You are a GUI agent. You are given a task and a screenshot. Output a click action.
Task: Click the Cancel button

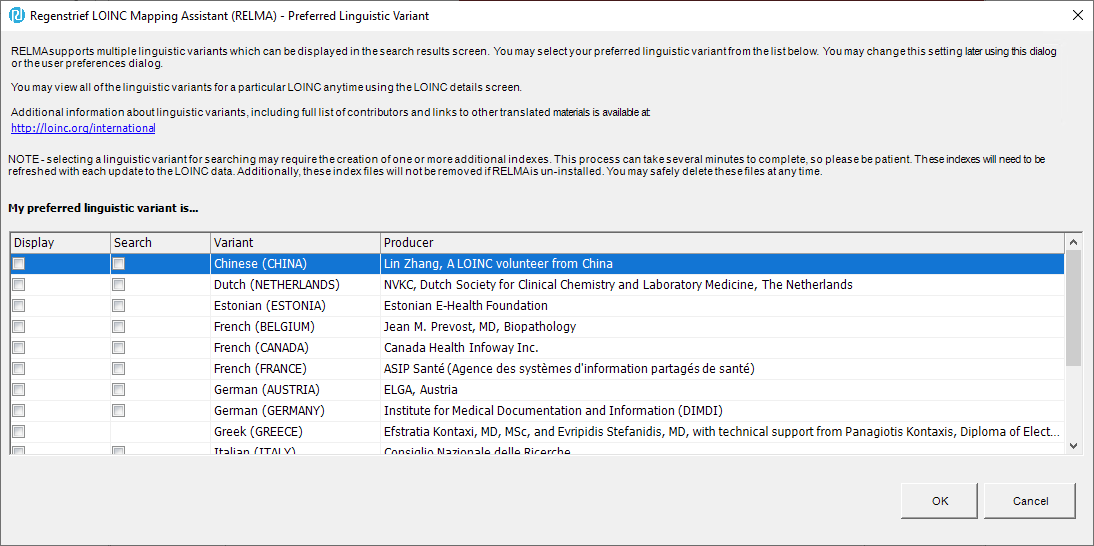pyautogui.click(x=1030, y=501)
